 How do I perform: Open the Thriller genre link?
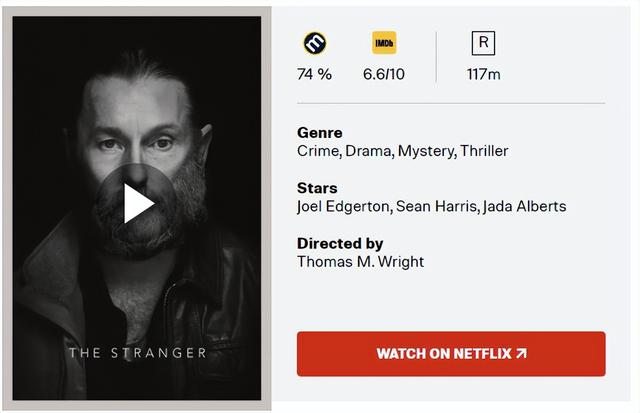484,151
